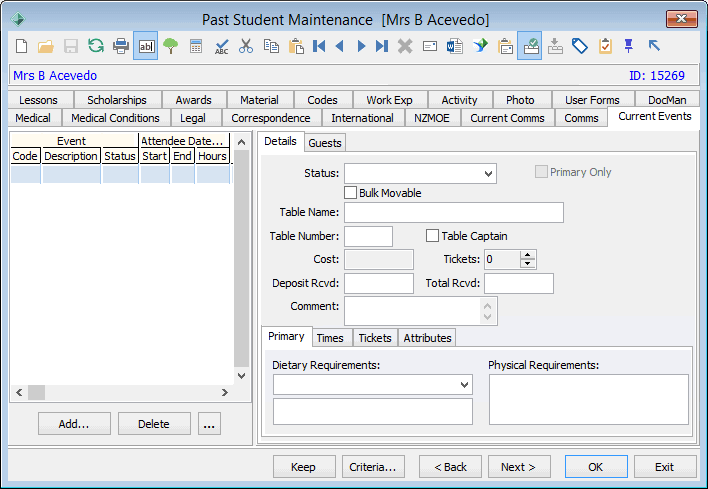This screenshot has width=708, height=489.
Task: Click the diagonal up-left arrow icon
Action: [x=654, y=46]
